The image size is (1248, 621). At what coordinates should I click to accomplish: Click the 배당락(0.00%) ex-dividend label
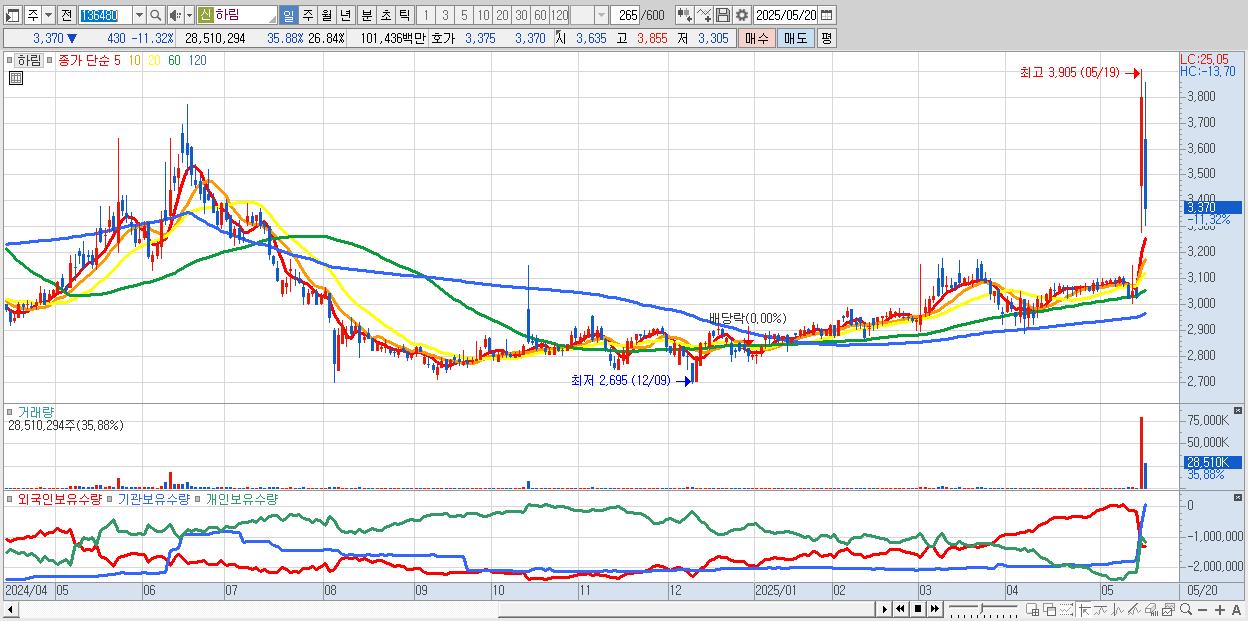[747, 318]
